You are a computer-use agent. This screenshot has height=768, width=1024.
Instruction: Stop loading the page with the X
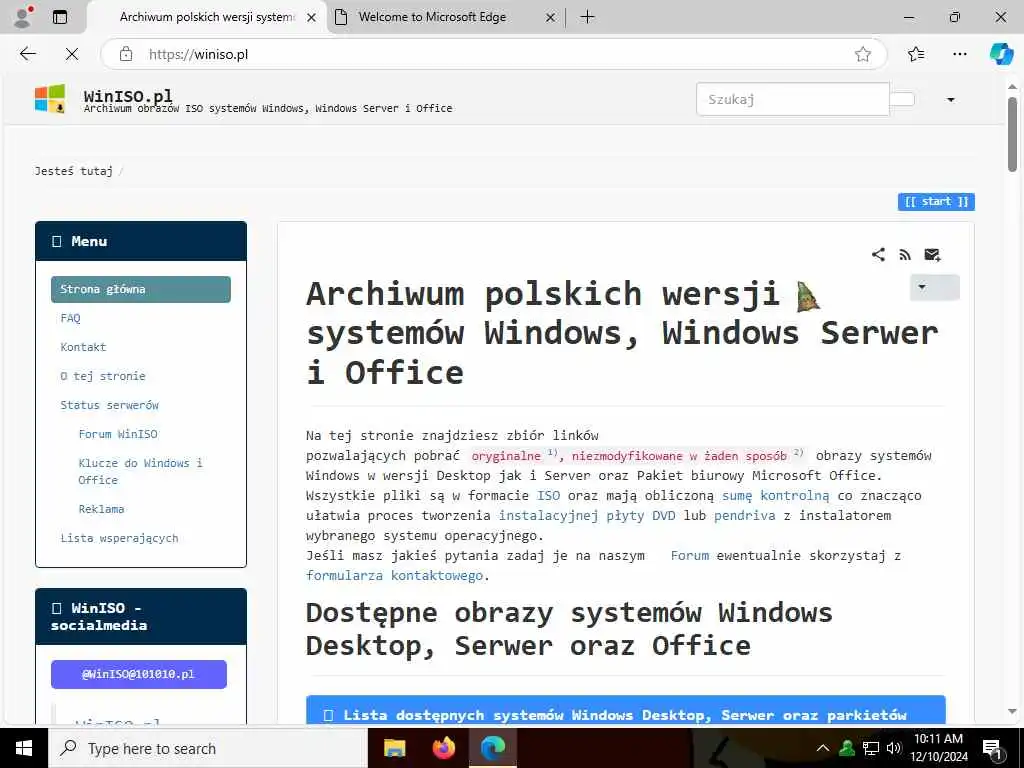click(x=72, y=54)
